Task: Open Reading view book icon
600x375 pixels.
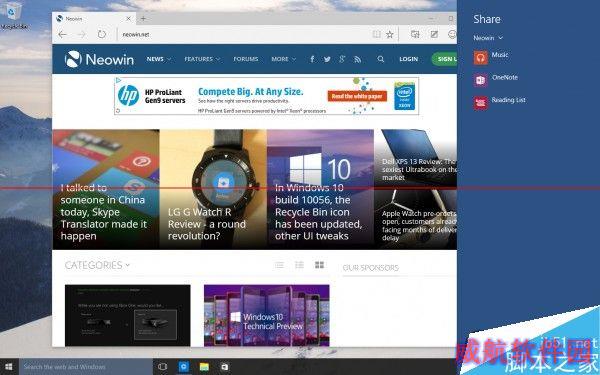Action: tap(377, 34)
